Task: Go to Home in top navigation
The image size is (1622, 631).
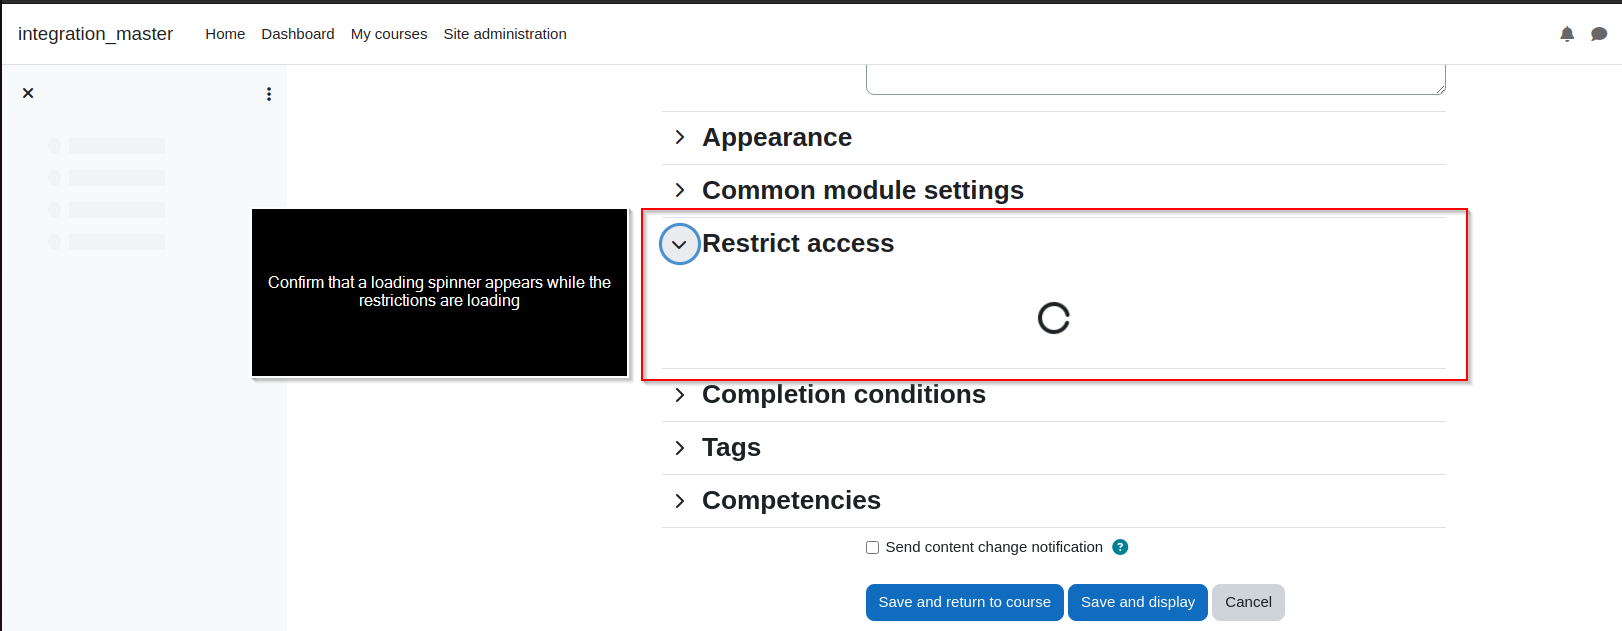Action: click(x=225, y=34)
